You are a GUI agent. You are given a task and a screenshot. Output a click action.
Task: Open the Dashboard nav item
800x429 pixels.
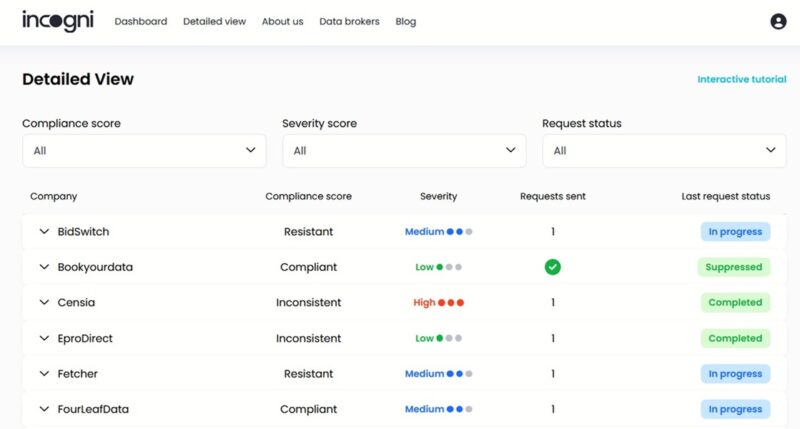[x=141, y=21]
